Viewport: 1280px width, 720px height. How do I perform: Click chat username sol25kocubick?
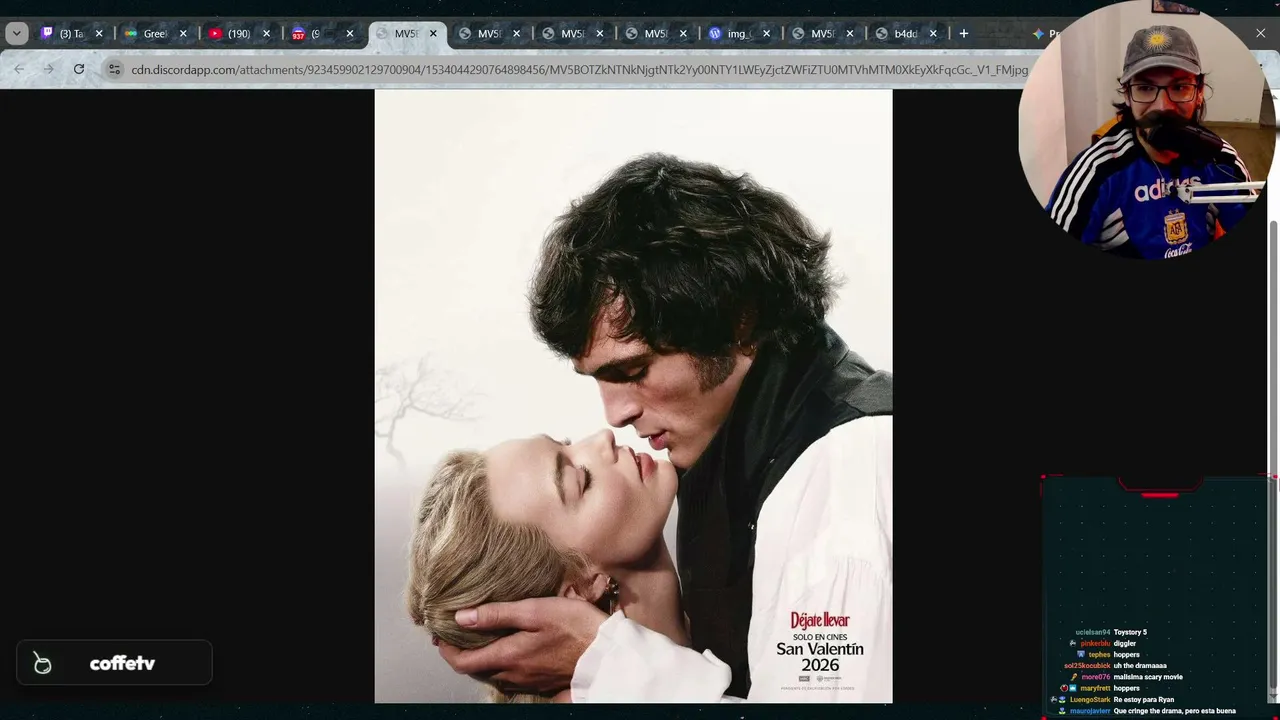click(x=1087, y=665)
